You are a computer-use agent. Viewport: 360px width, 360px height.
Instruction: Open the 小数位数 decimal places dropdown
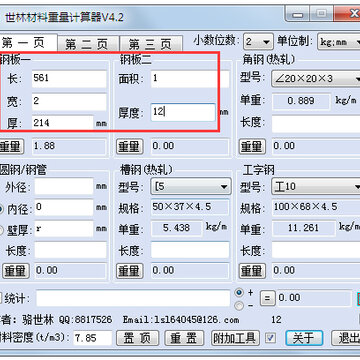coord(258,42)
